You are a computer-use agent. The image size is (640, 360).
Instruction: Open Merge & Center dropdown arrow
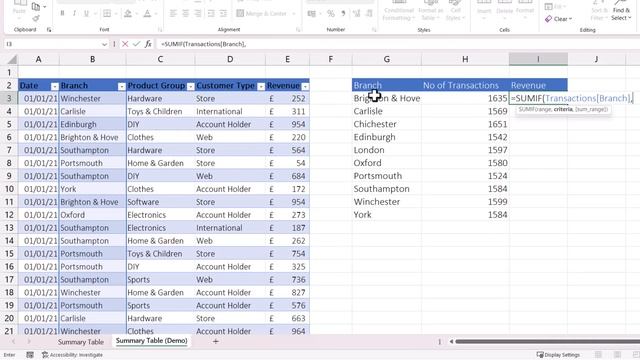coord(293,14)
